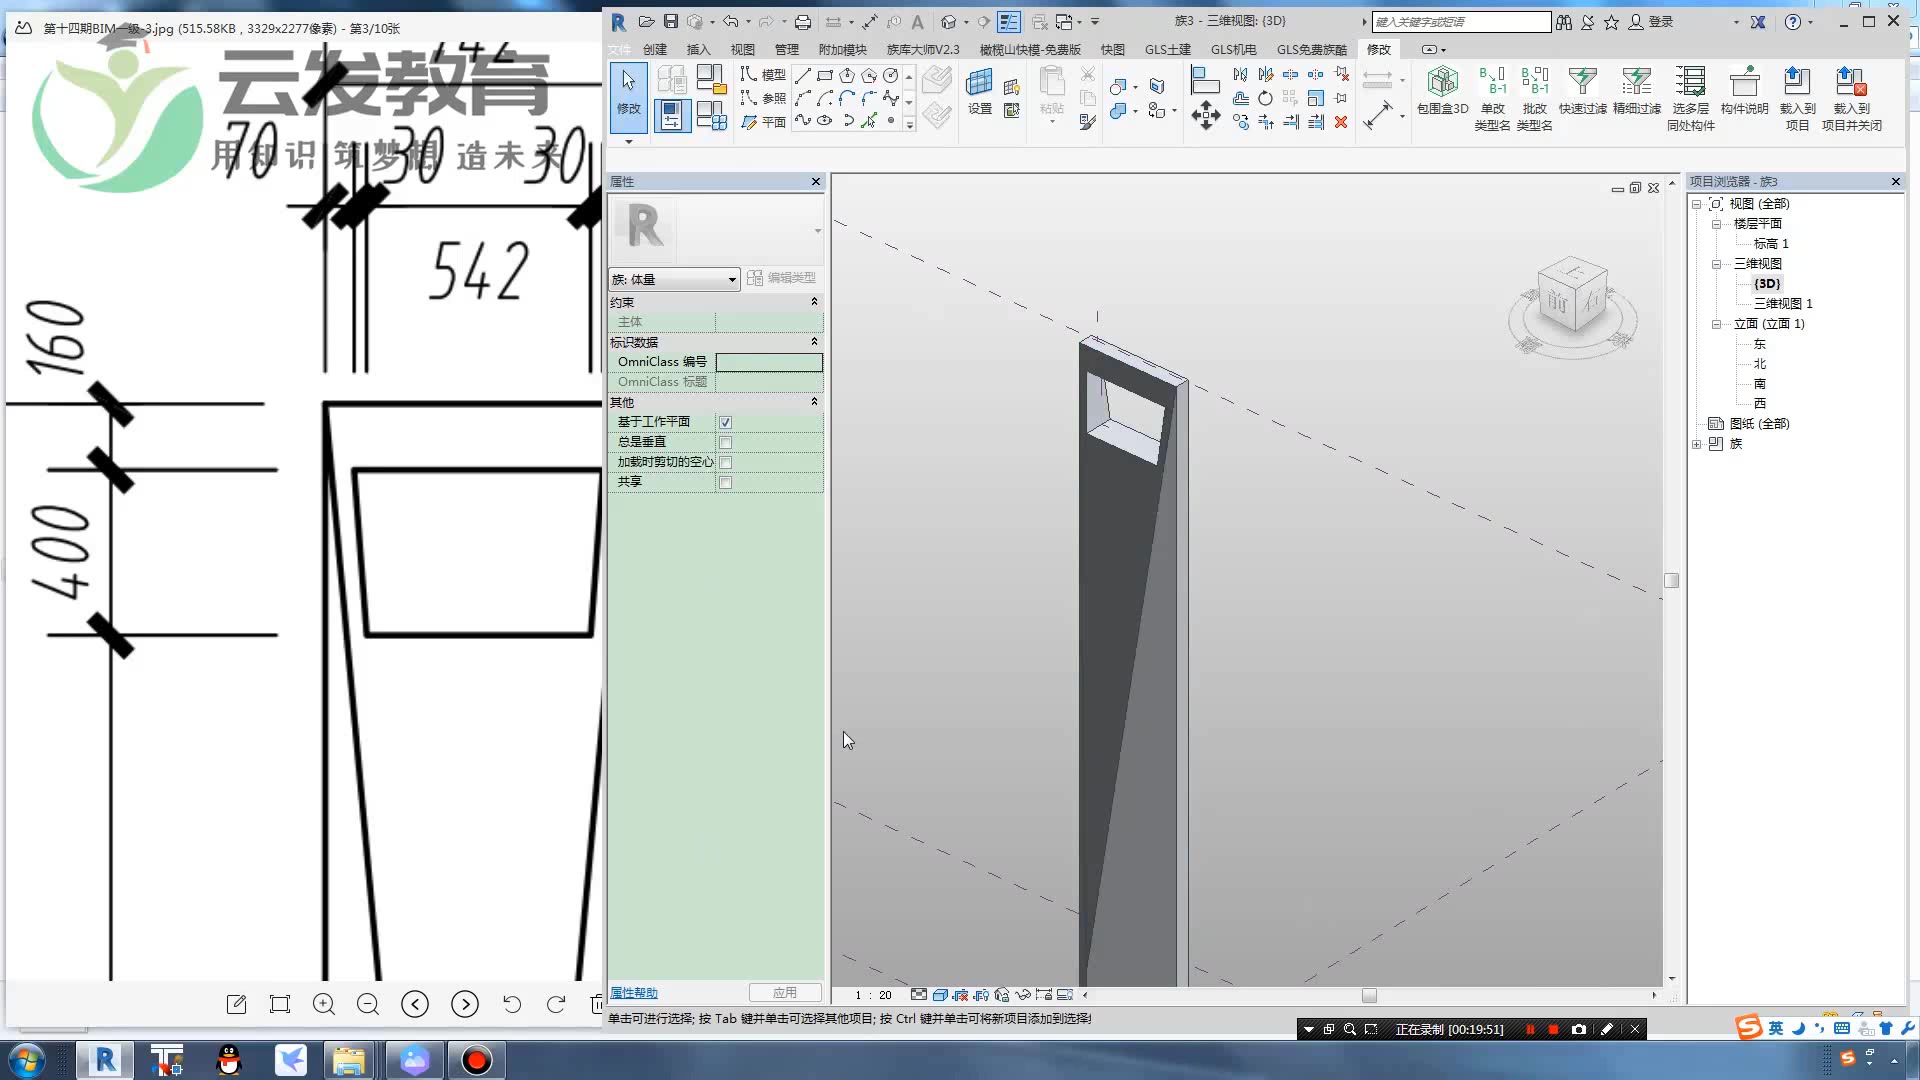Image resolution: width=1920 pixels, height=1080 pixels.
Task: Click the 快速过滤 funnel icon
Action: (x=1582, y=82)
